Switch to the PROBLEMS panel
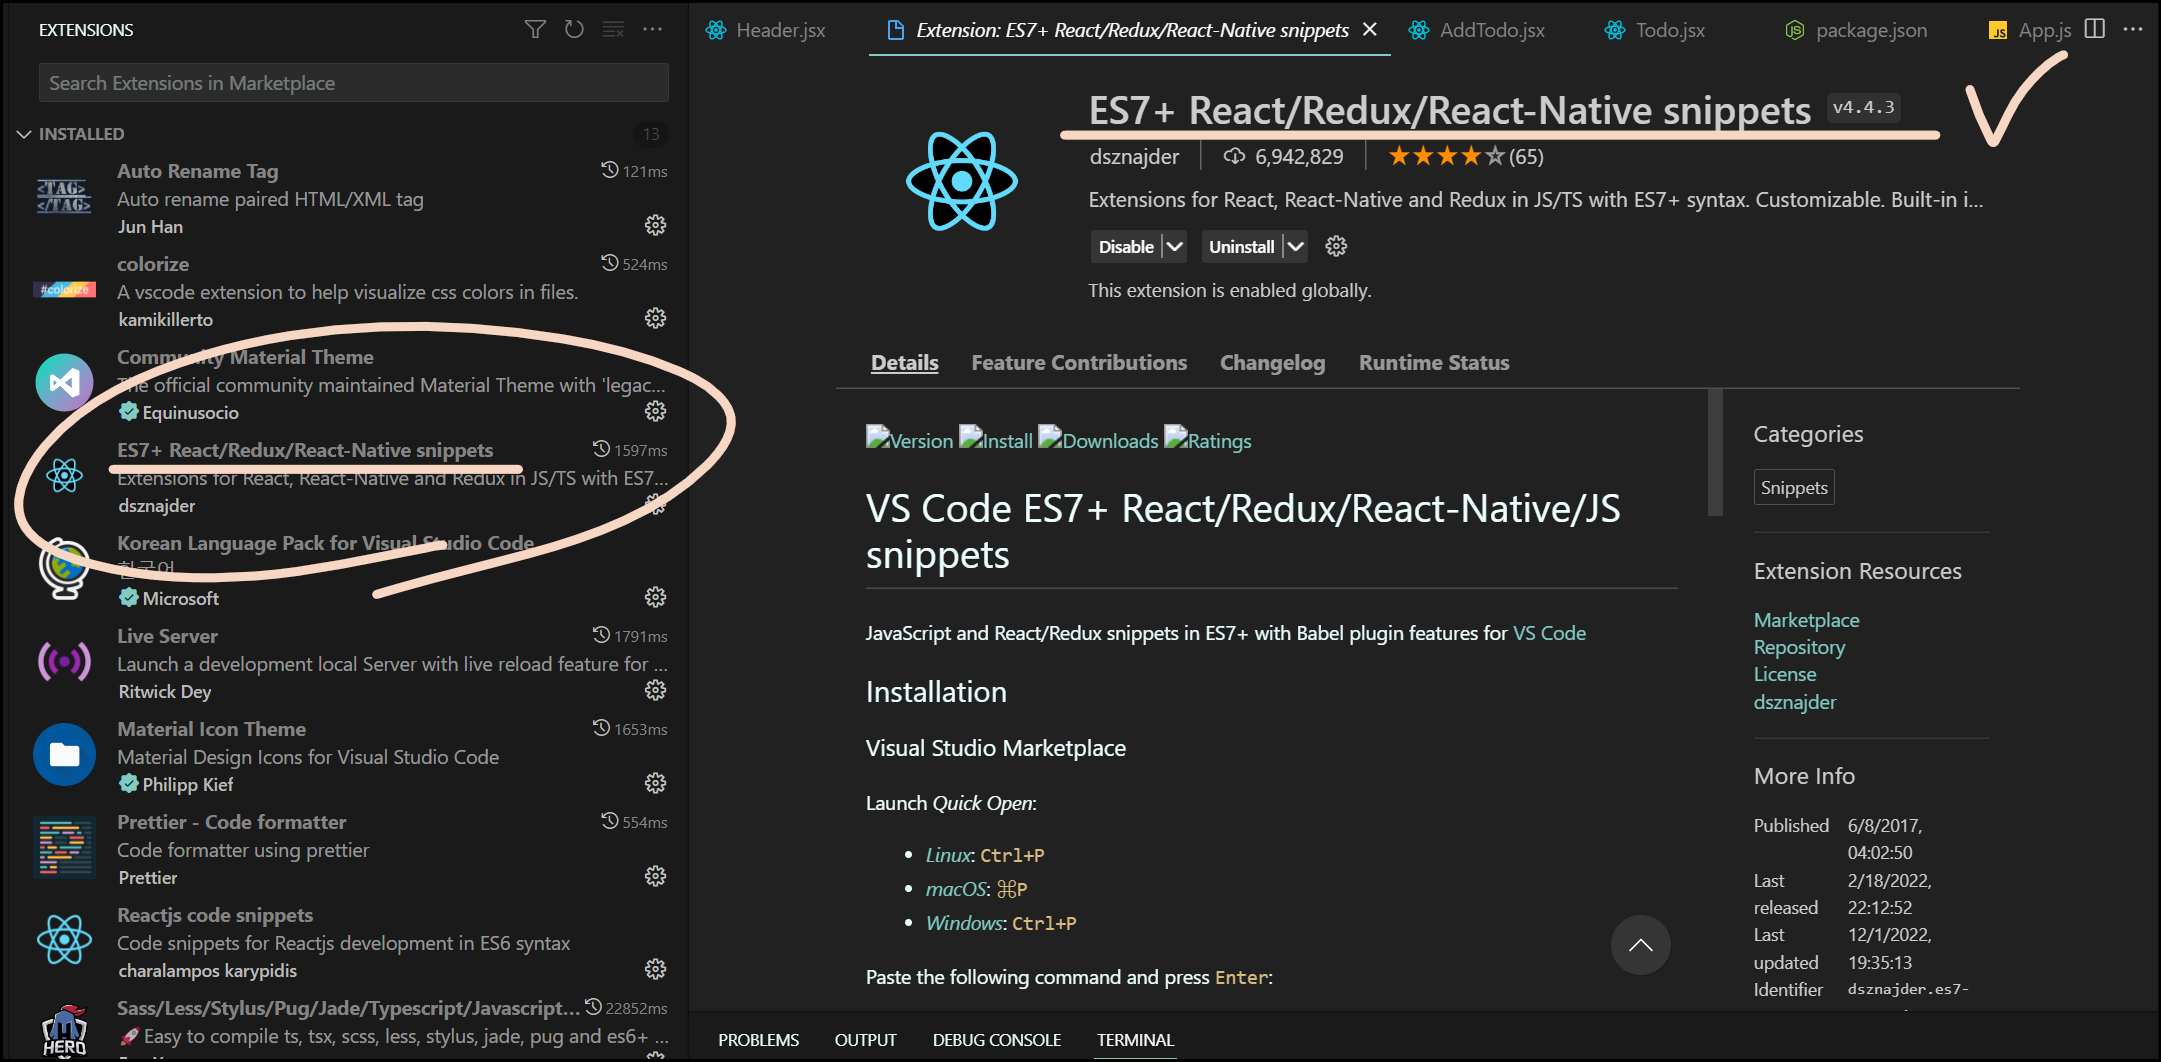Viewport: 2161px width, 1062px height. tap(758, 1040)
